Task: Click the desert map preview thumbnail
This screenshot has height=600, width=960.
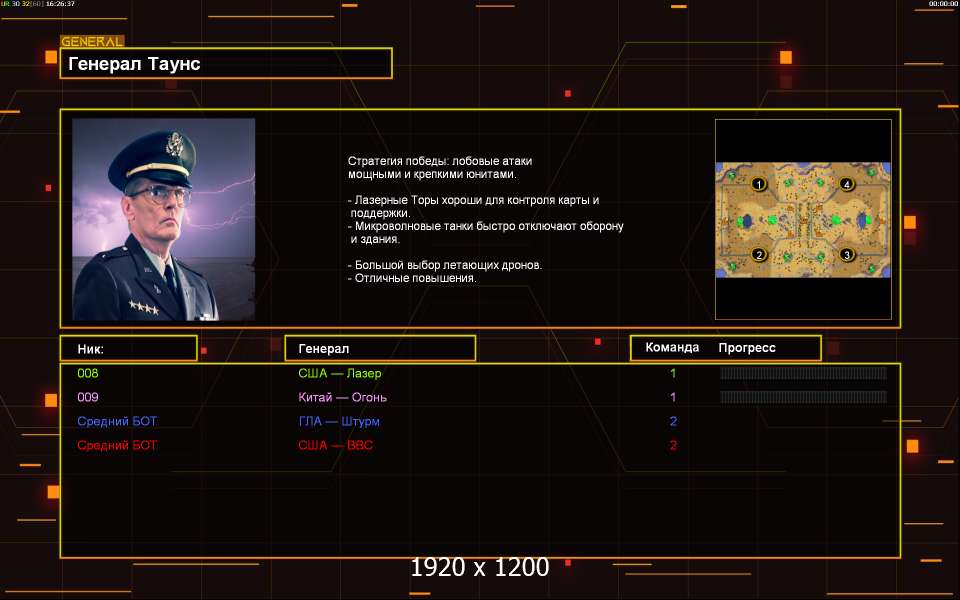Action: point(803,220)
